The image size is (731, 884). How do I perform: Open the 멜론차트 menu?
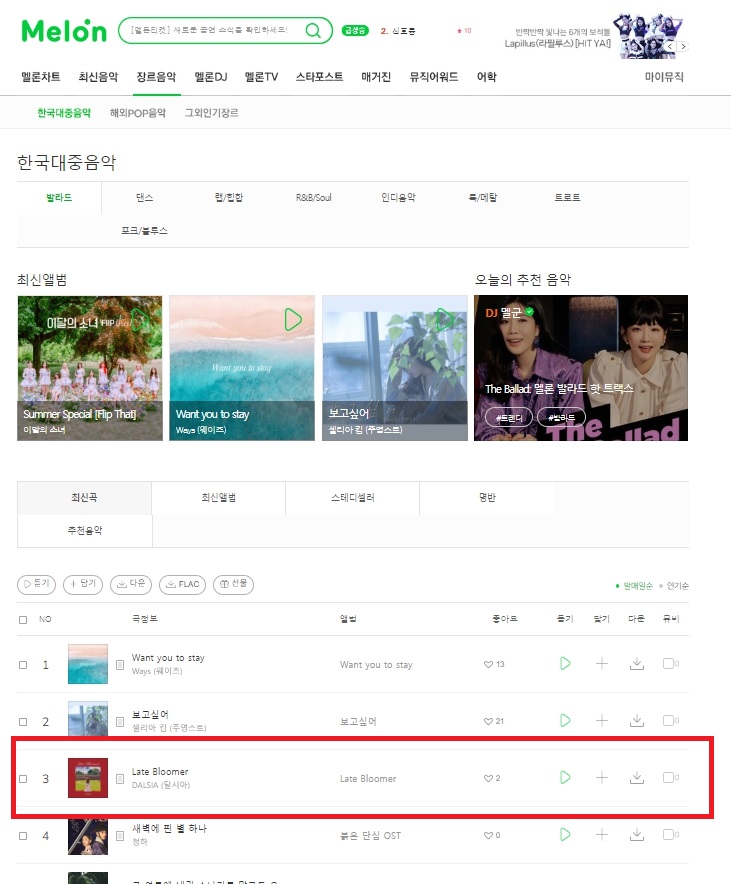[x=41, y=77]
